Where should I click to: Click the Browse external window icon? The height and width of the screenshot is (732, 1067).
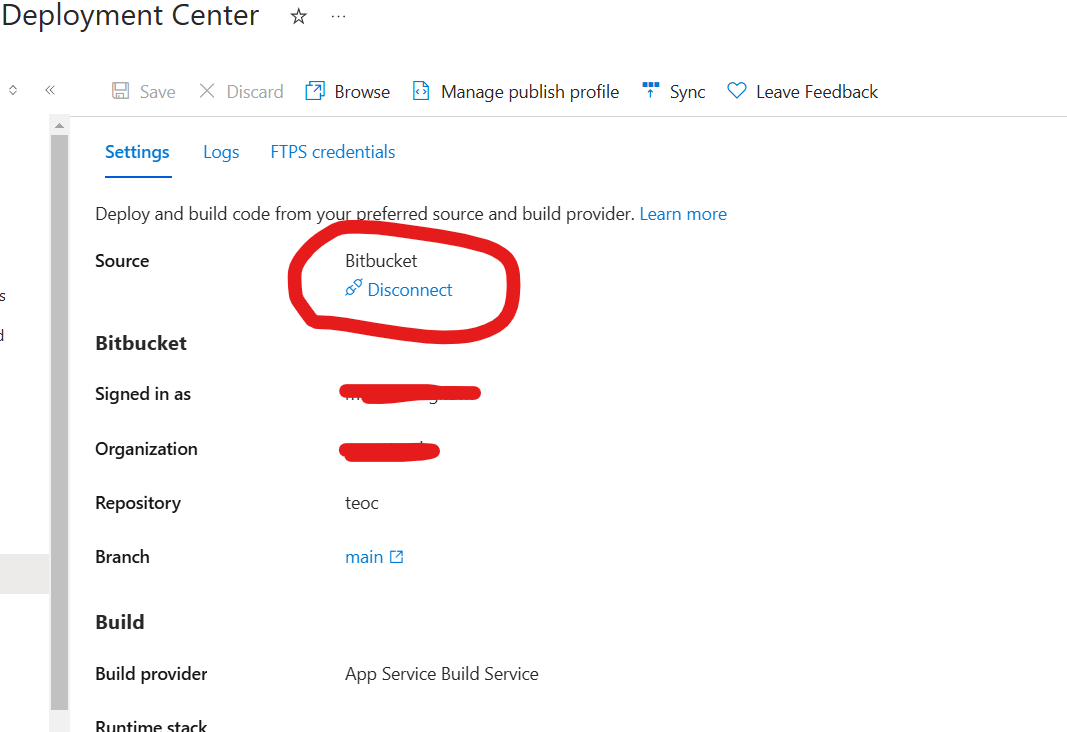(x=315, y=90)
